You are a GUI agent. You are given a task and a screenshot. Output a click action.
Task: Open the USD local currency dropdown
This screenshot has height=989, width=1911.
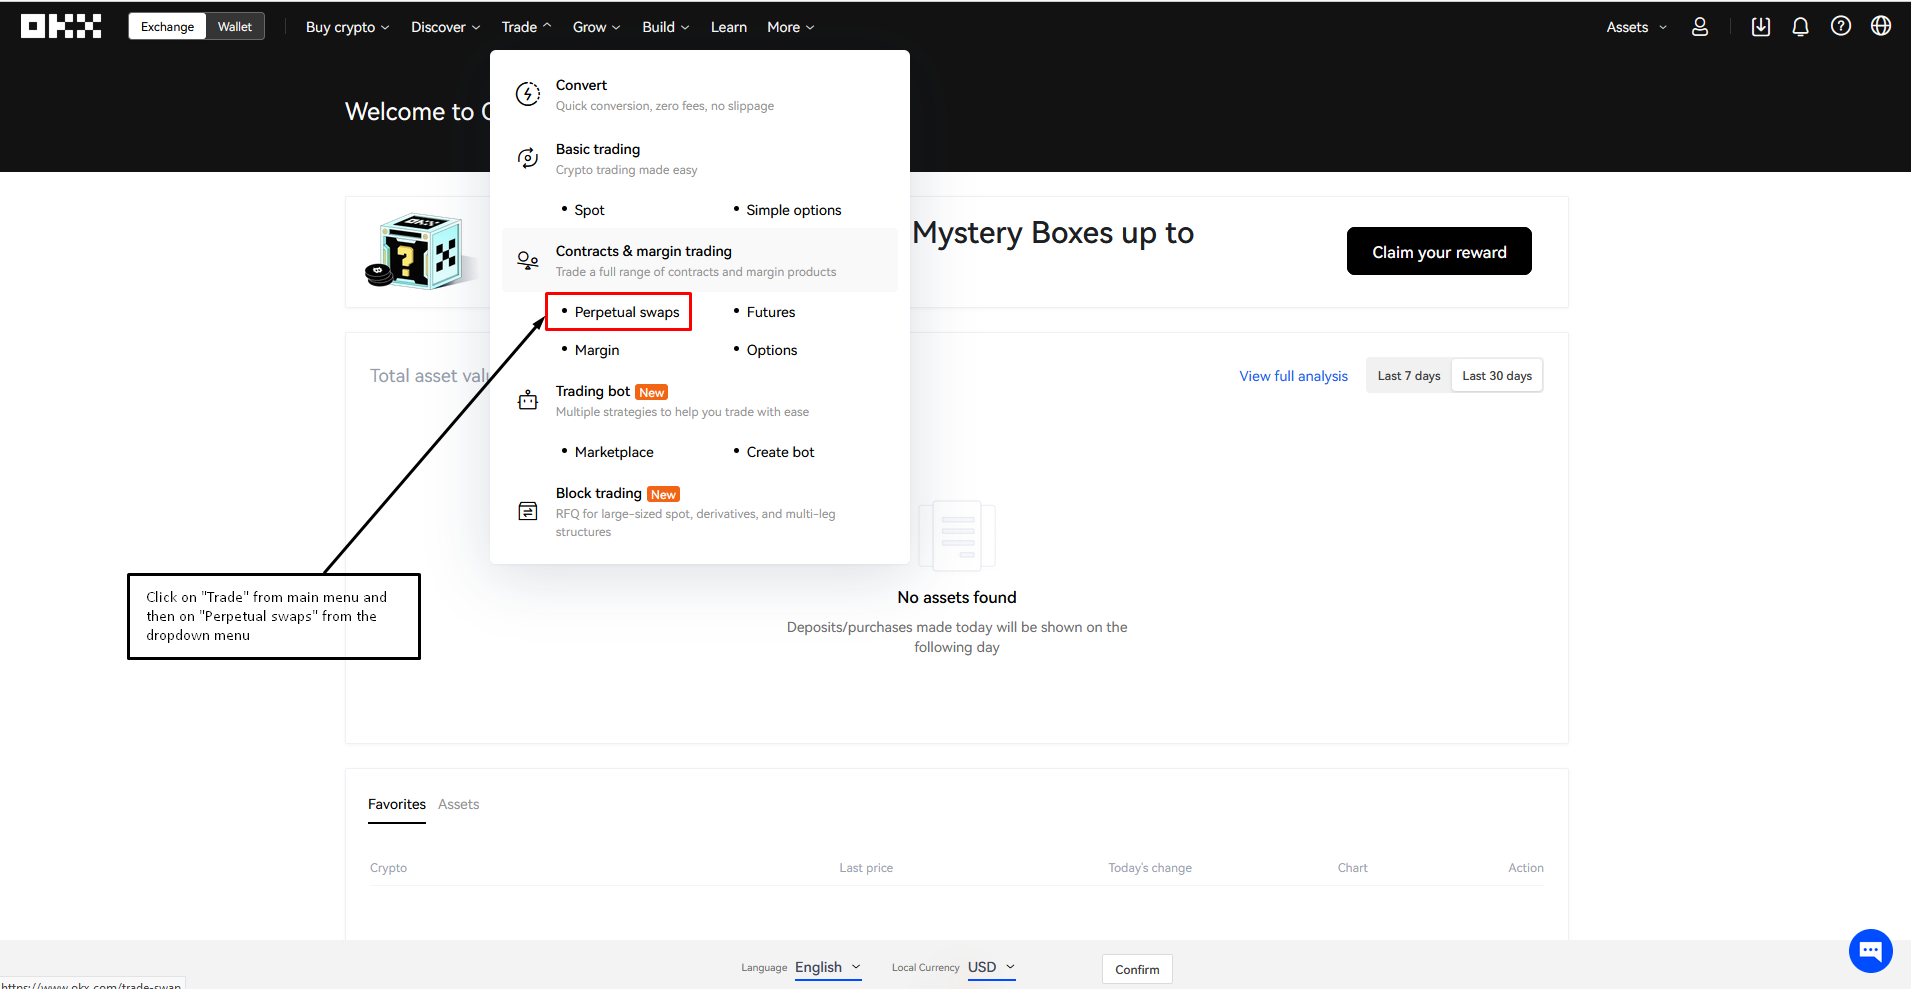[991, 967]
